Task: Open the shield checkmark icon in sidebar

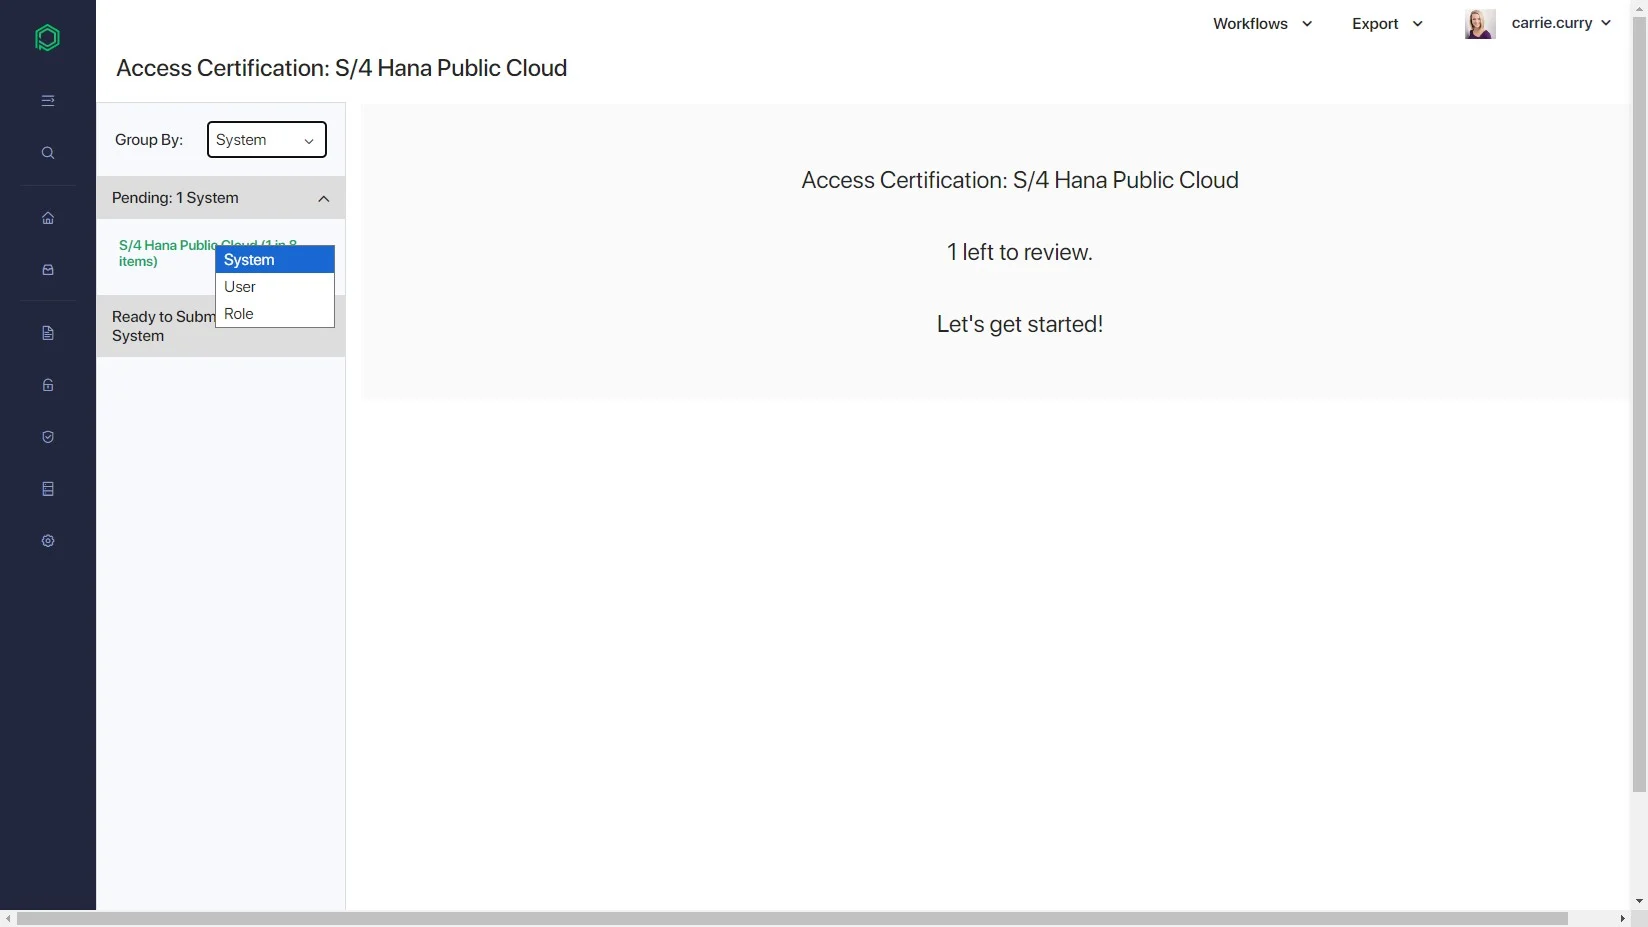Action: 47,437
